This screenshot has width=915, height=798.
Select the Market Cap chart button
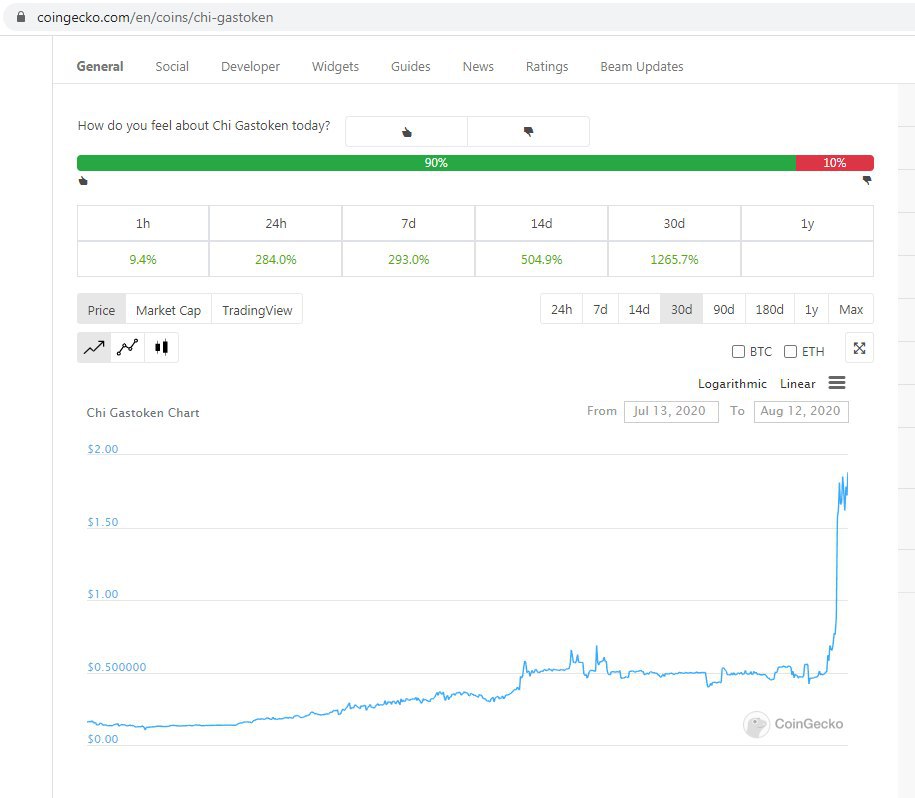[x=168, y=310]
